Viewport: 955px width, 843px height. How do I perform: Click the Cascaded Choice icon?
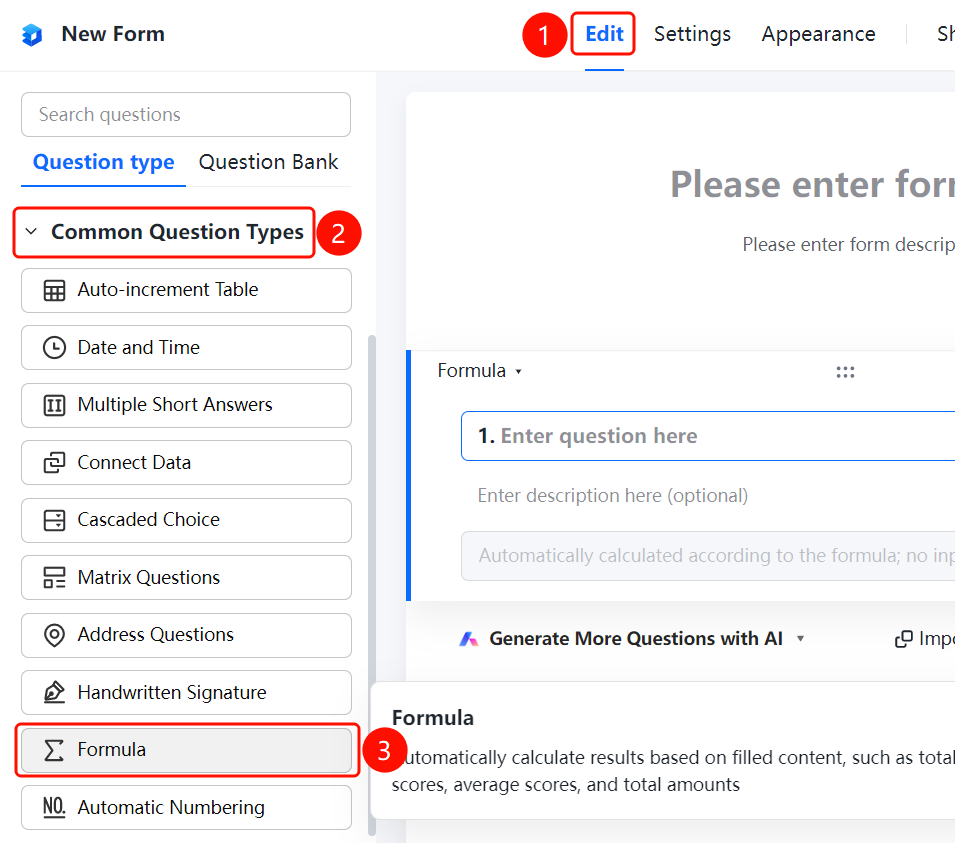tap(54, 520)
